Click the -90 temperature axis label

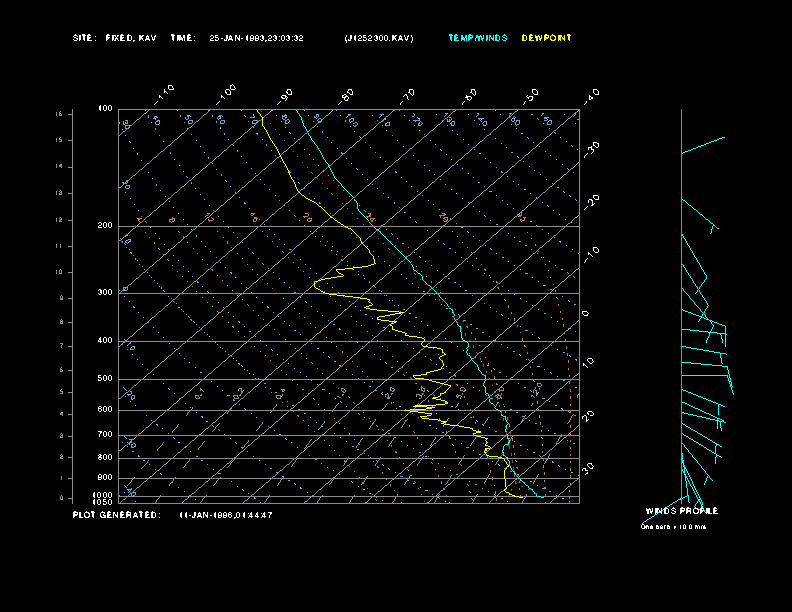[287, 95]
